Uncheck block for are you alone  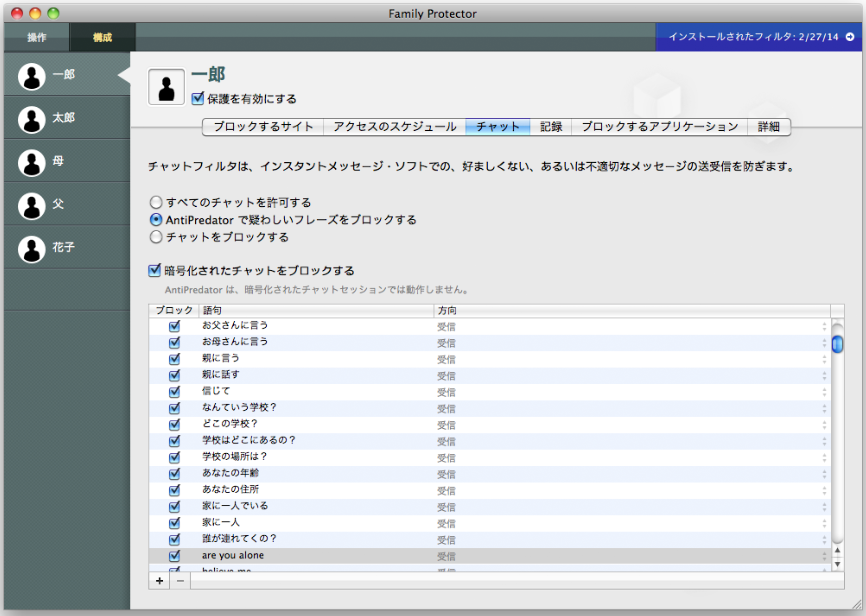coord(175,556)
